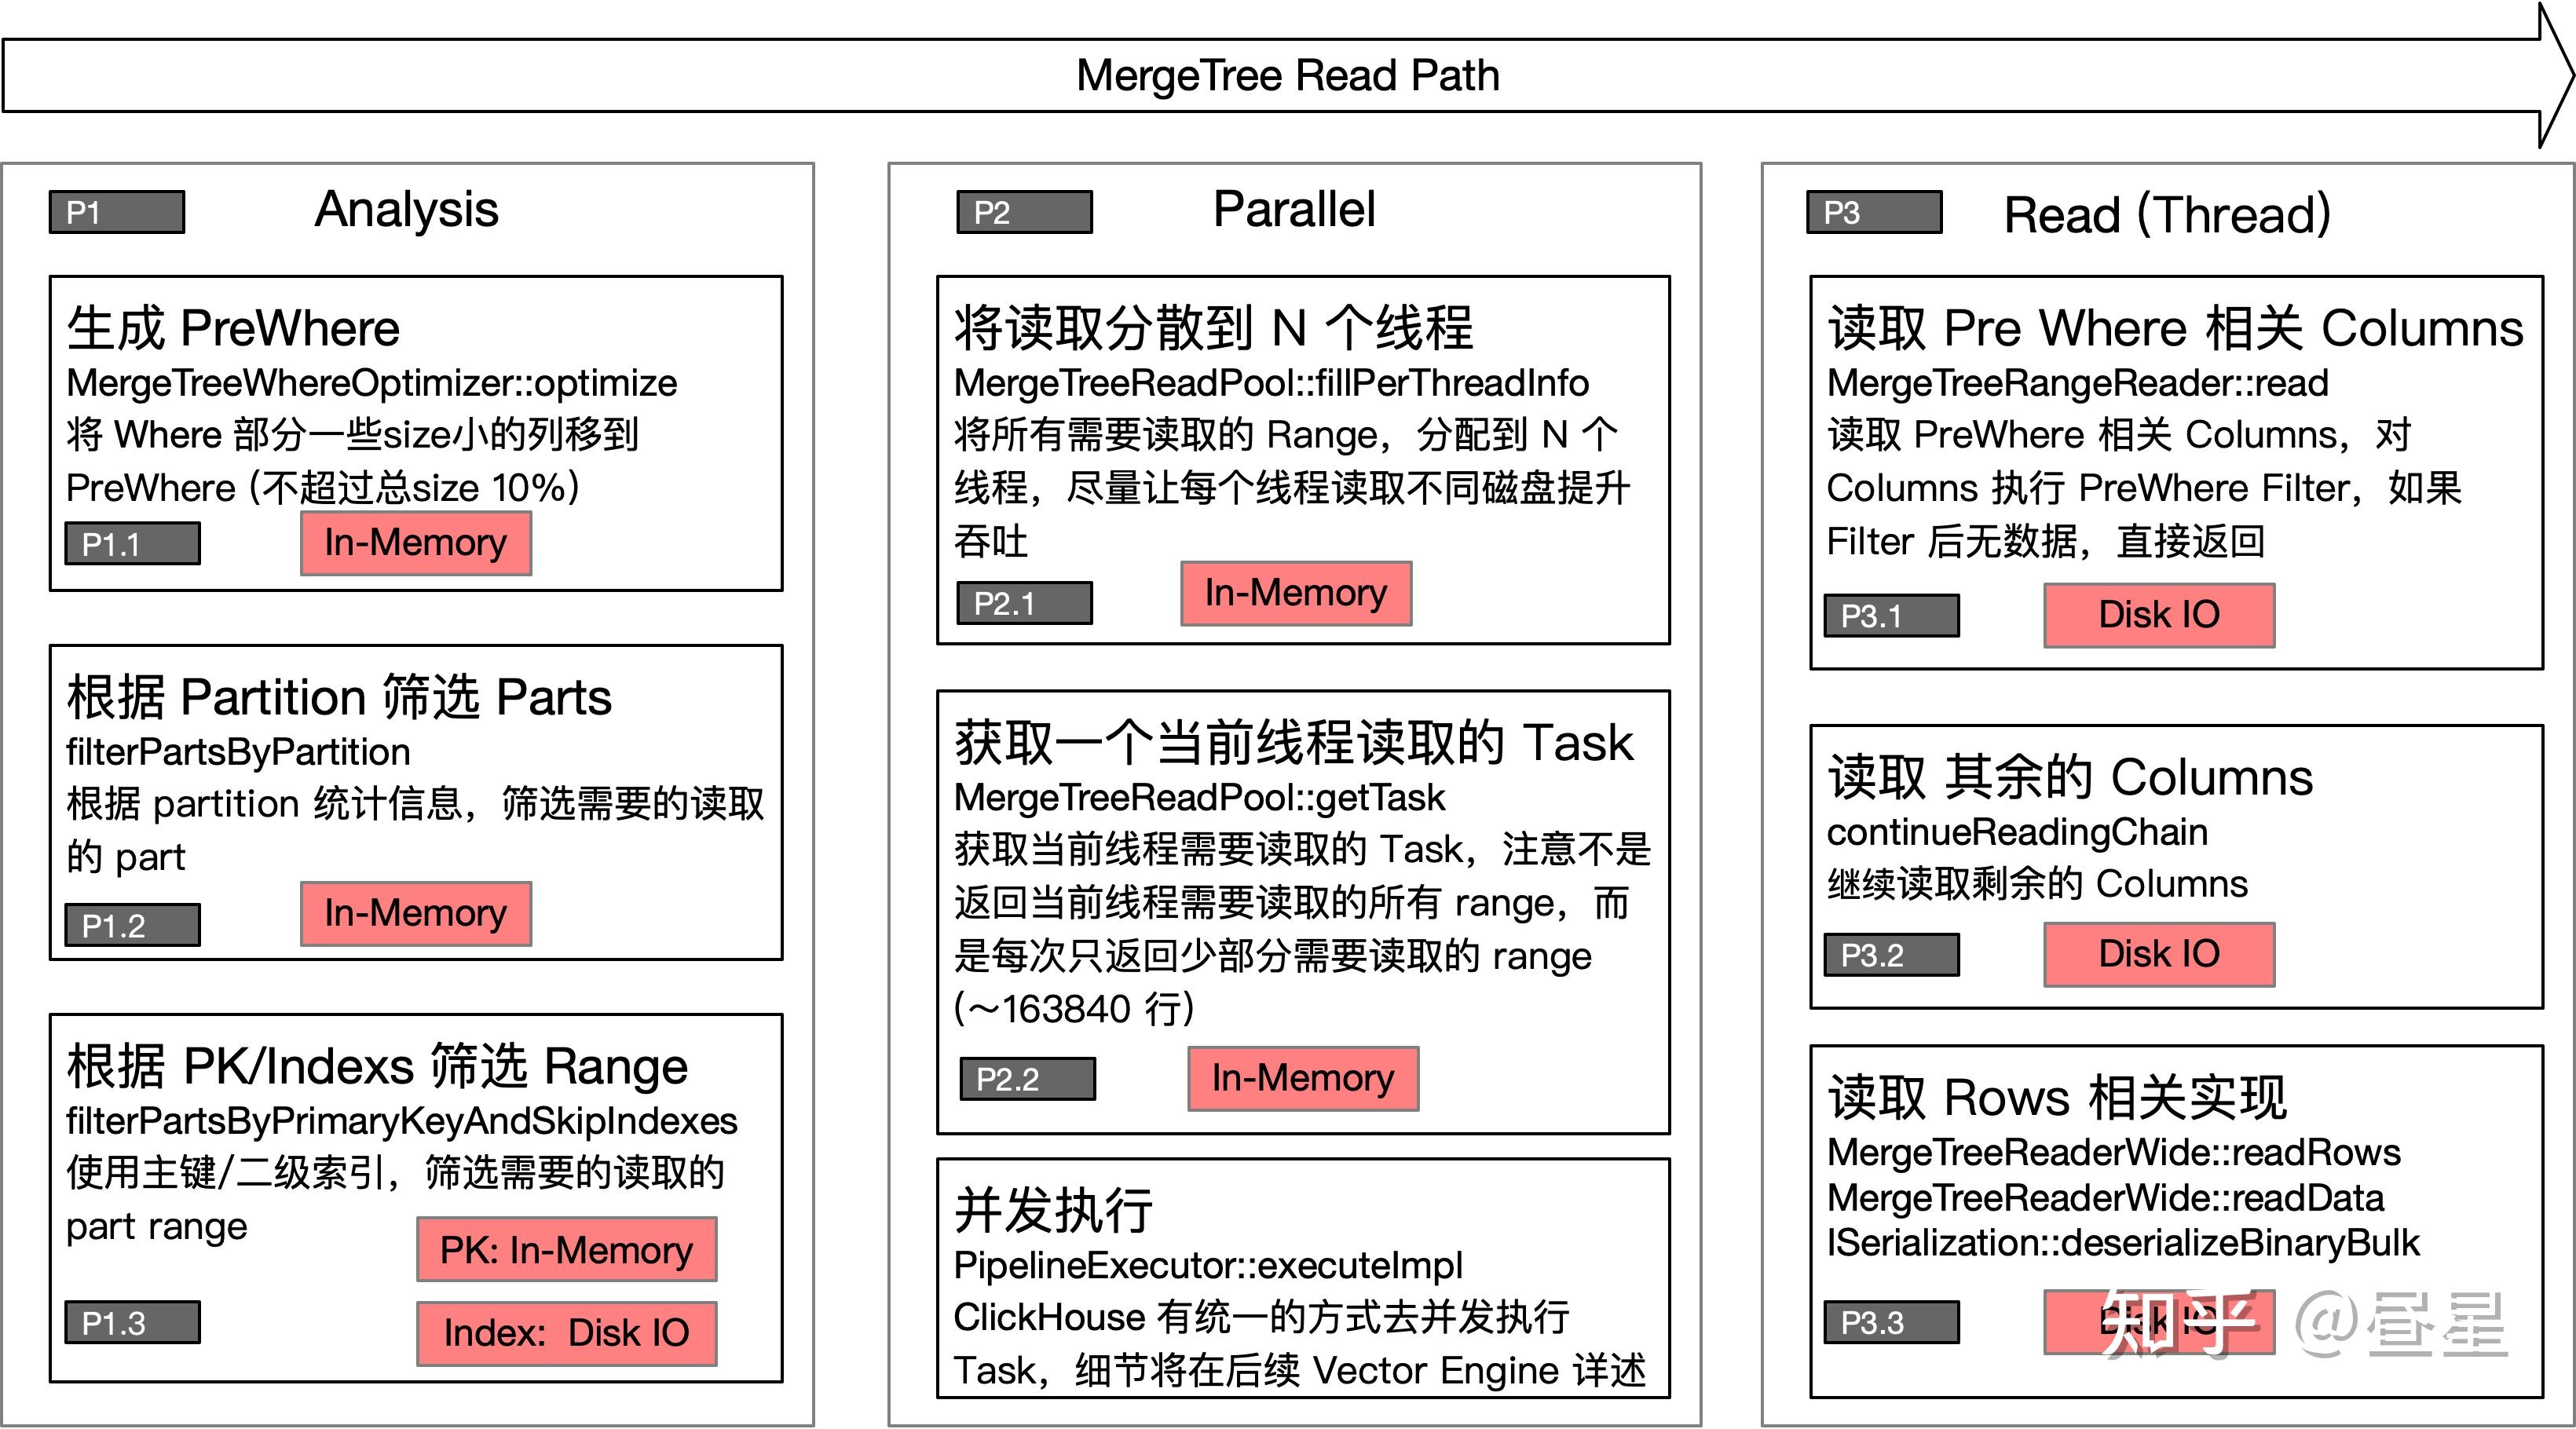This screenshot has width=2576, height=1429.
Task: Click the Disk IO box beside P3.1
Action: [x=2158, y=615]
